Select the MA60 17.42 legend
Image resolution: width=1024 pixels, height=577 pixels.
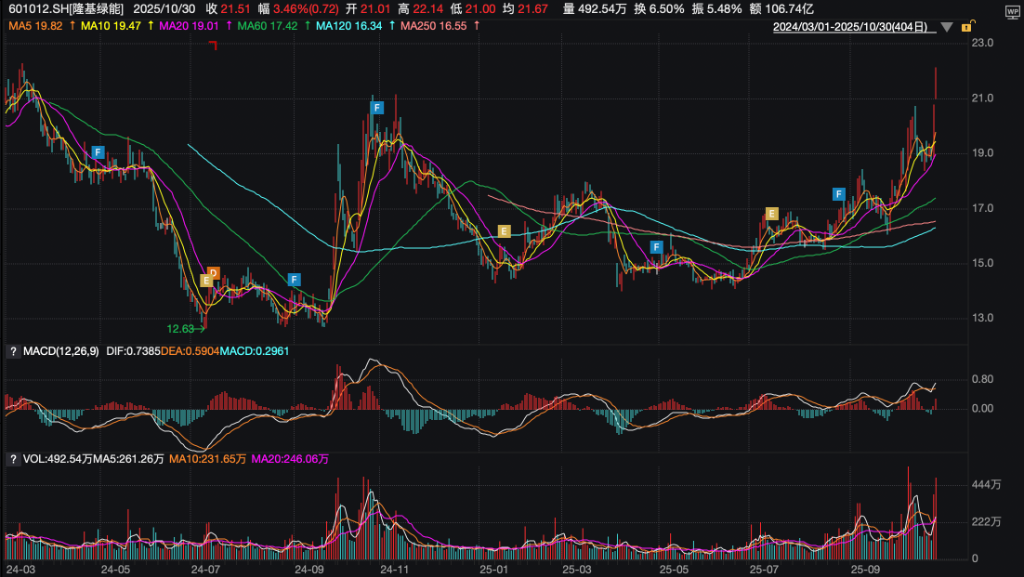coord(268,26)
